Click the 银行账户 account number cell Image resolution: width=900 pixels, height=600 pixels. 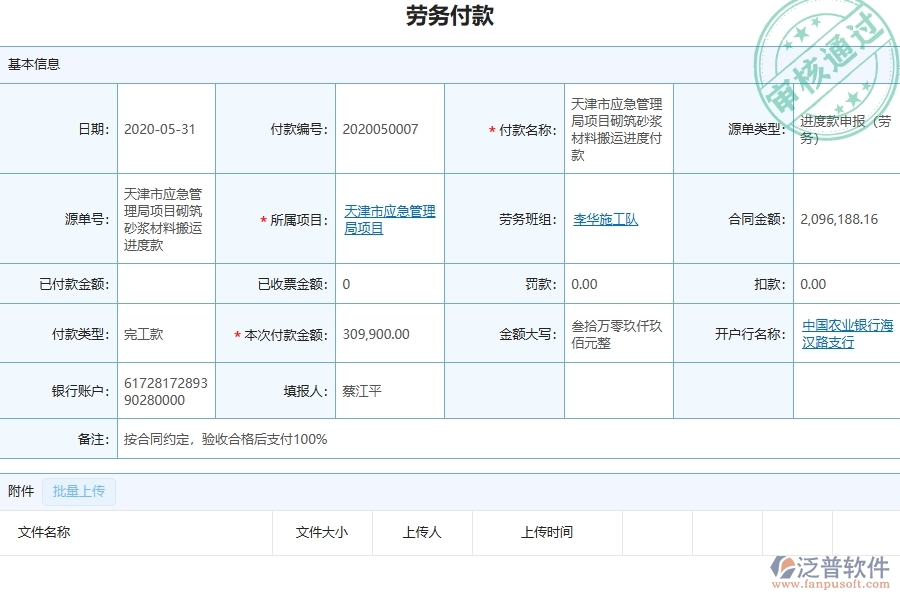166,390
